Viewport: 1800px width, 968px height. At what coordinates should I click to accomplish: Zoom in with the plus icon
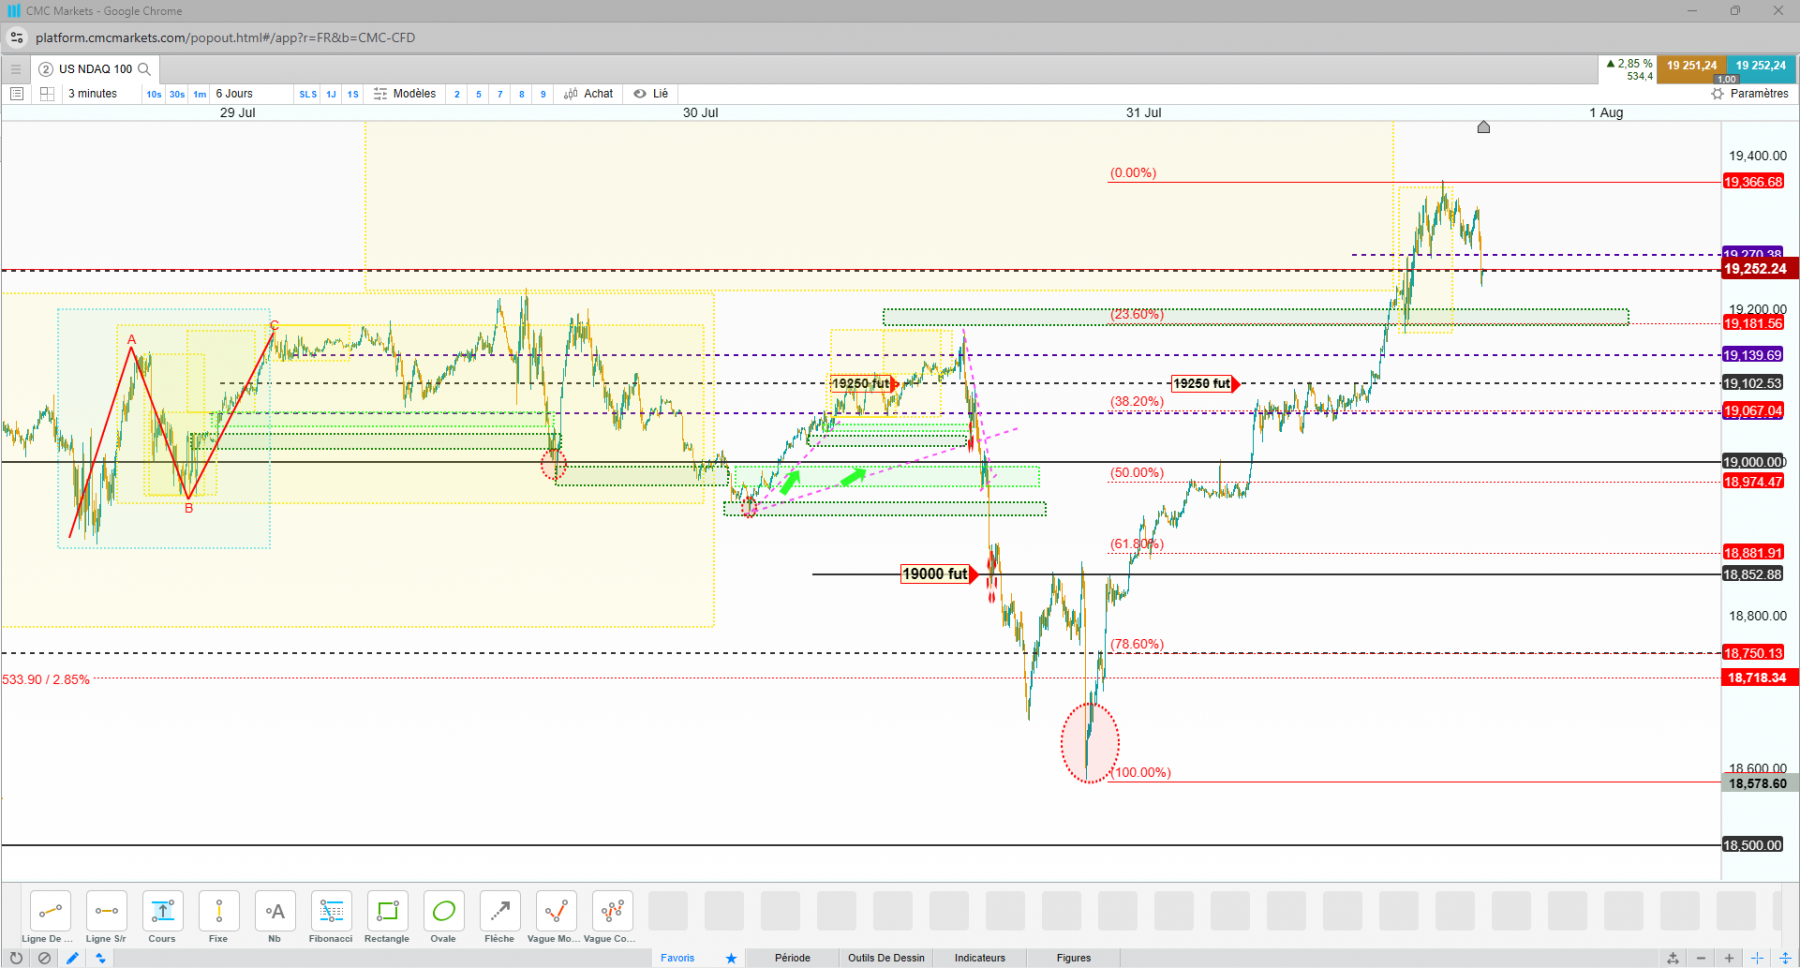(x=1729, y=958)
